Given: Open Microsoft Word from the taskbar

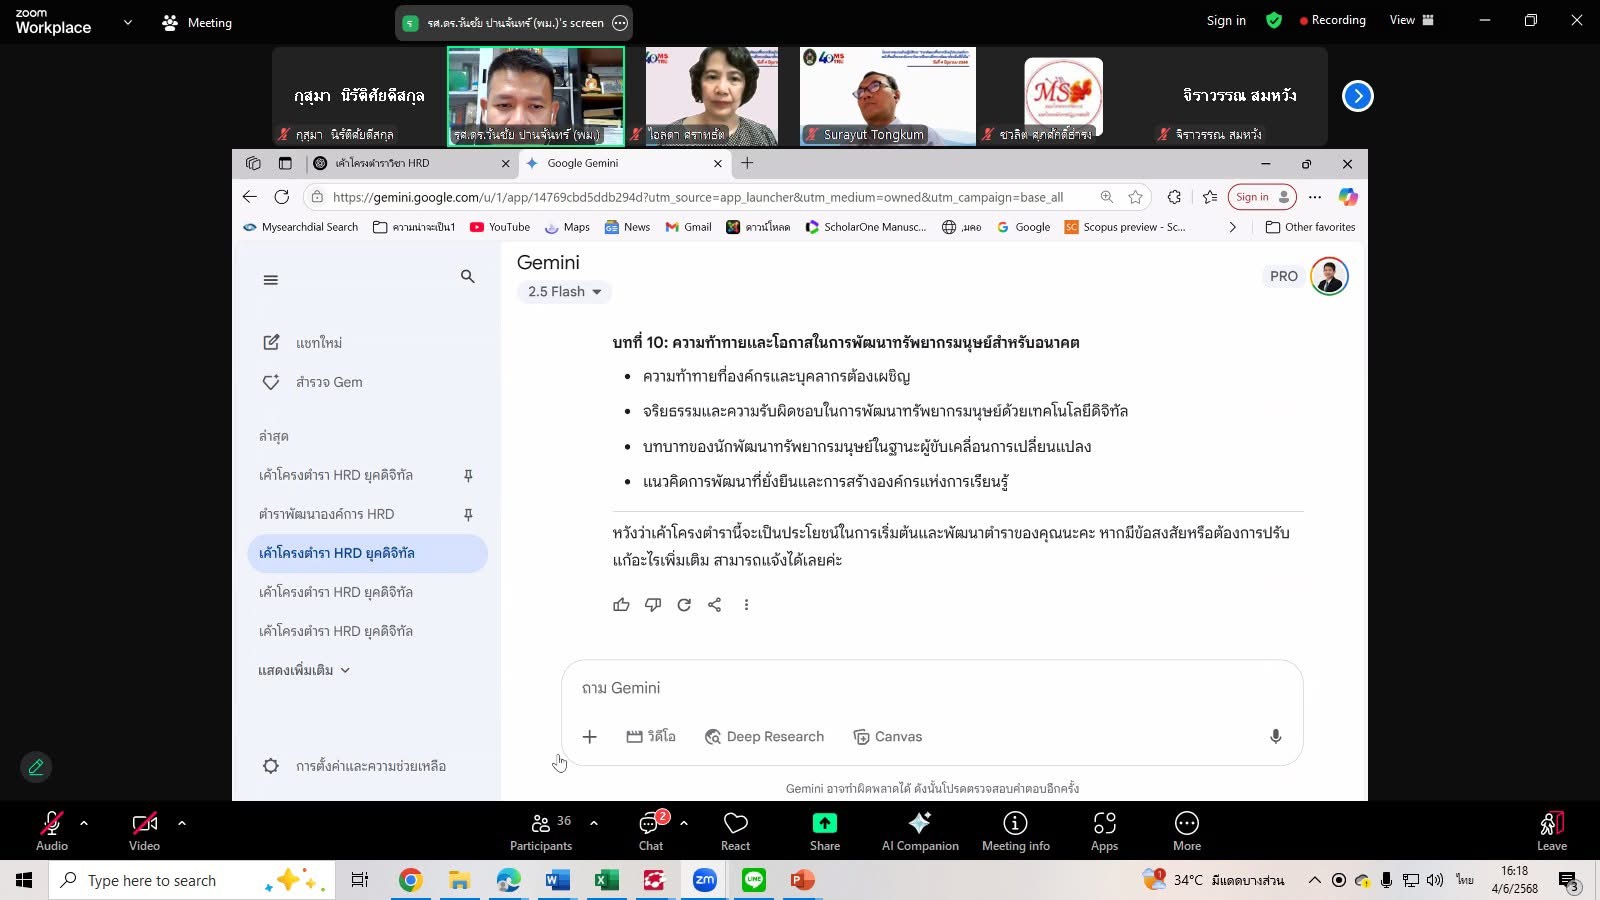Looking at the screenshot, I should 557,880.
